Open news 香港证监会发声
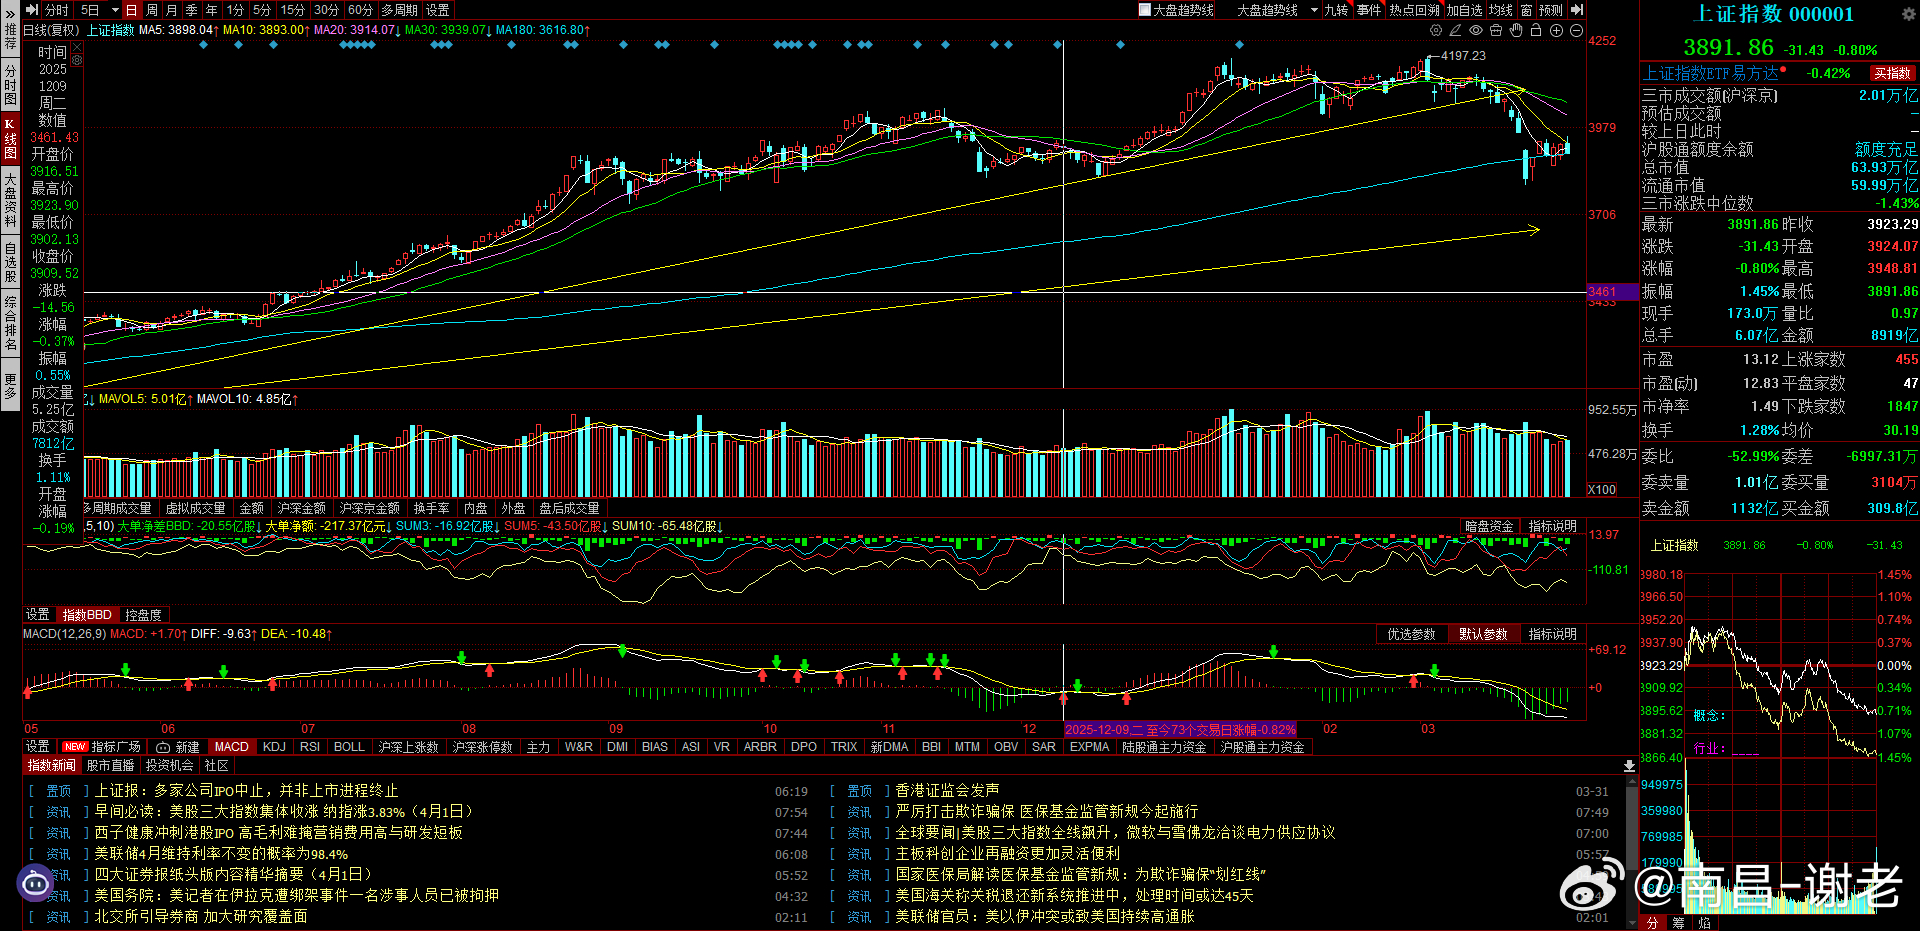Viewport: 1920px width, 931px height. (947, 791)
